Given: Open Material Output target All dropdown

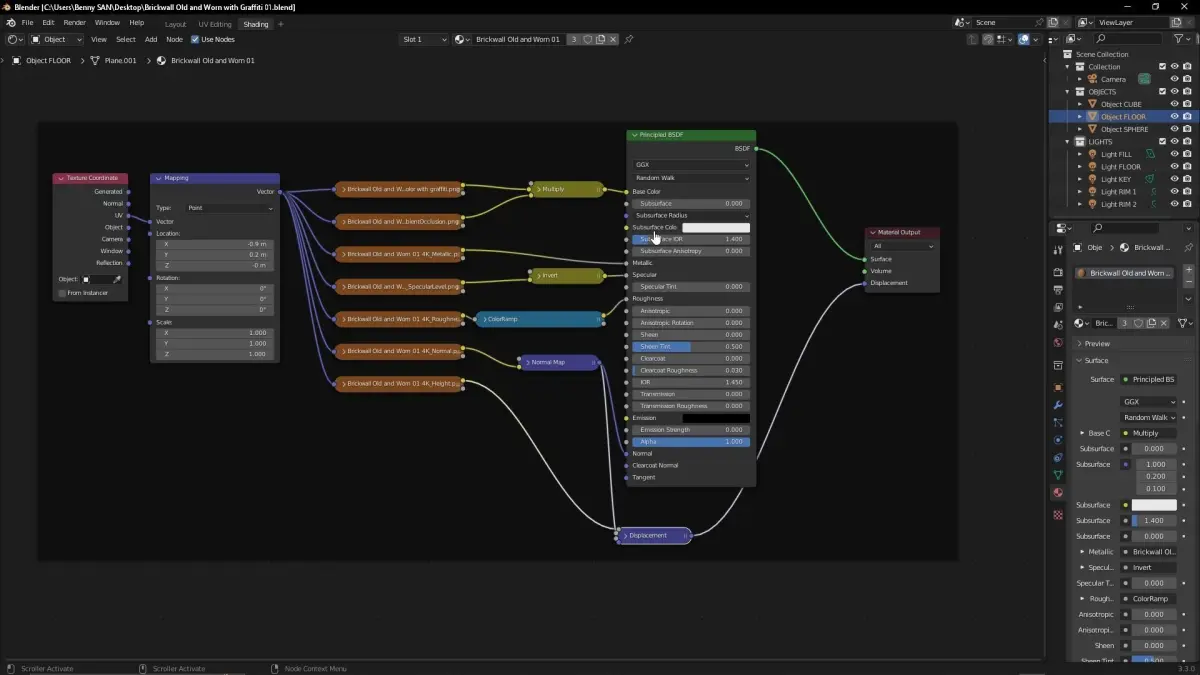Looking at the screenshot, I should (x=903, y=246).
